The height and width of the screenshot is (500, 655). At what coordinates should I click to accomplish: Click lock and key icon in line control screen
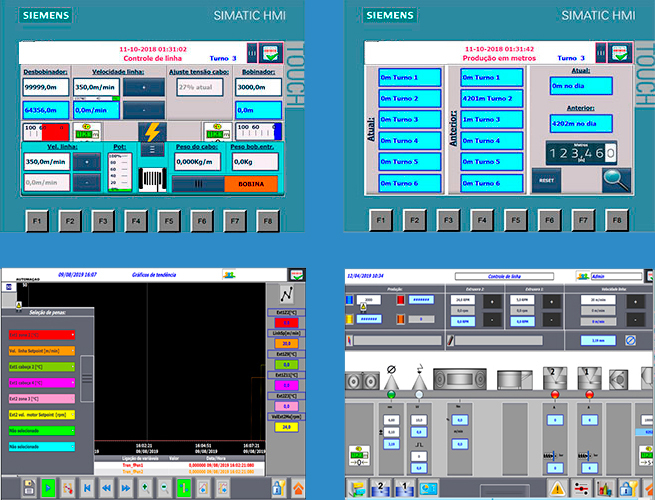point(627,488)
